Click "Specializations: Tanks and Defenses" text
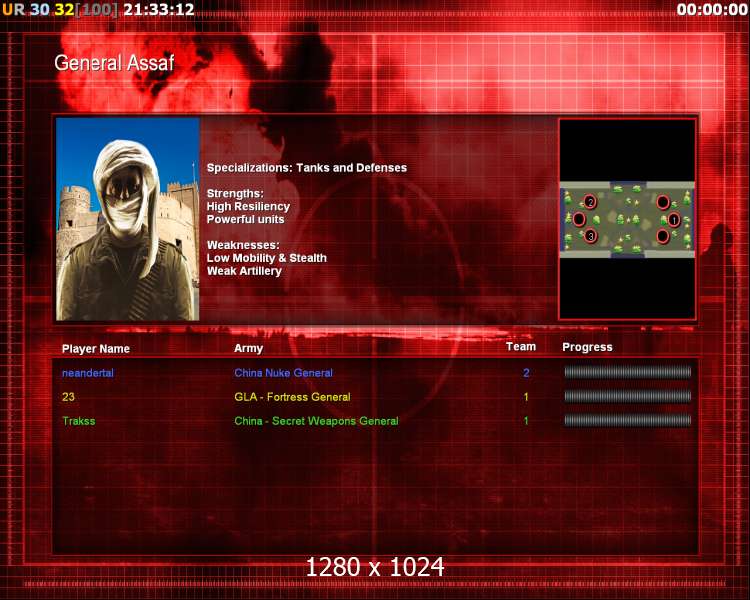 point(307,168)
